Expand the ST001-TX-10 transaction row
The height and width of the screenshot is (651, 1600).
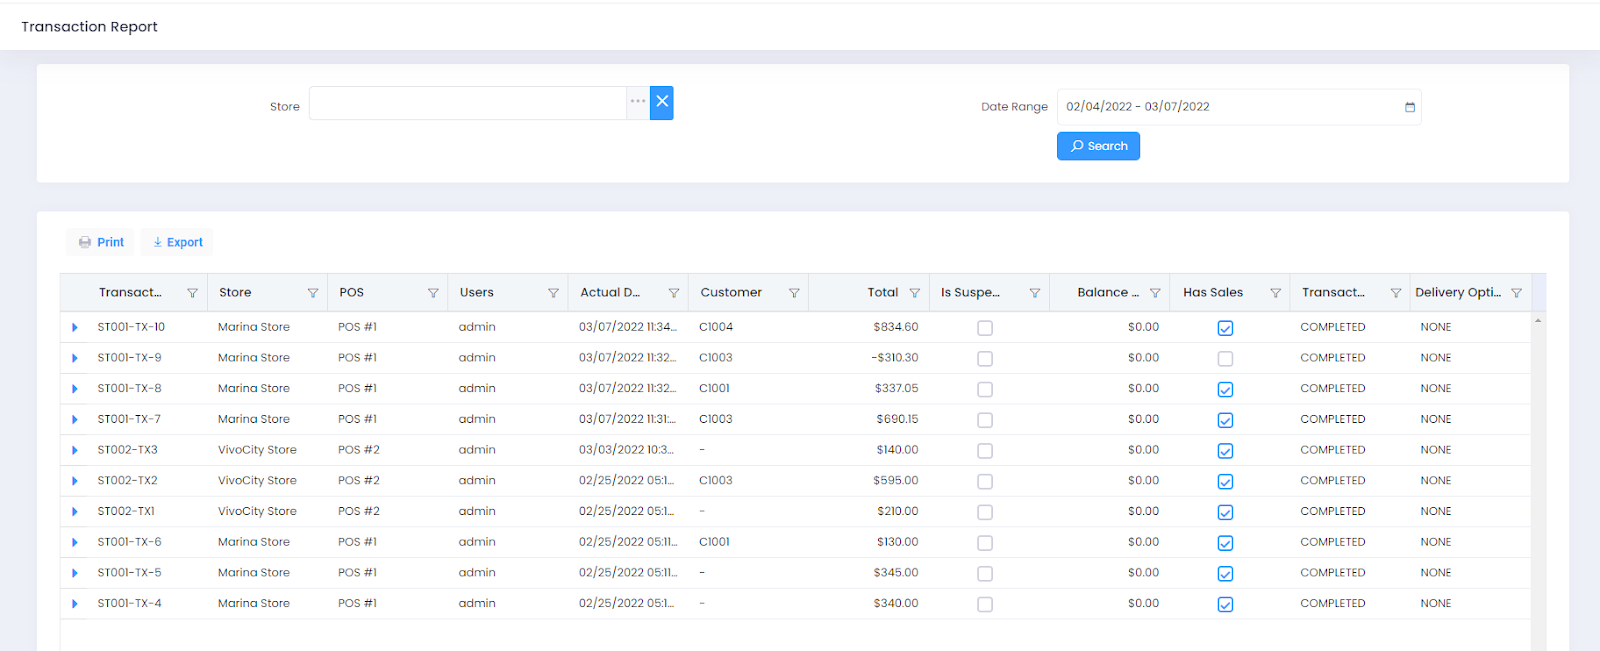click(x=75, y=328)
